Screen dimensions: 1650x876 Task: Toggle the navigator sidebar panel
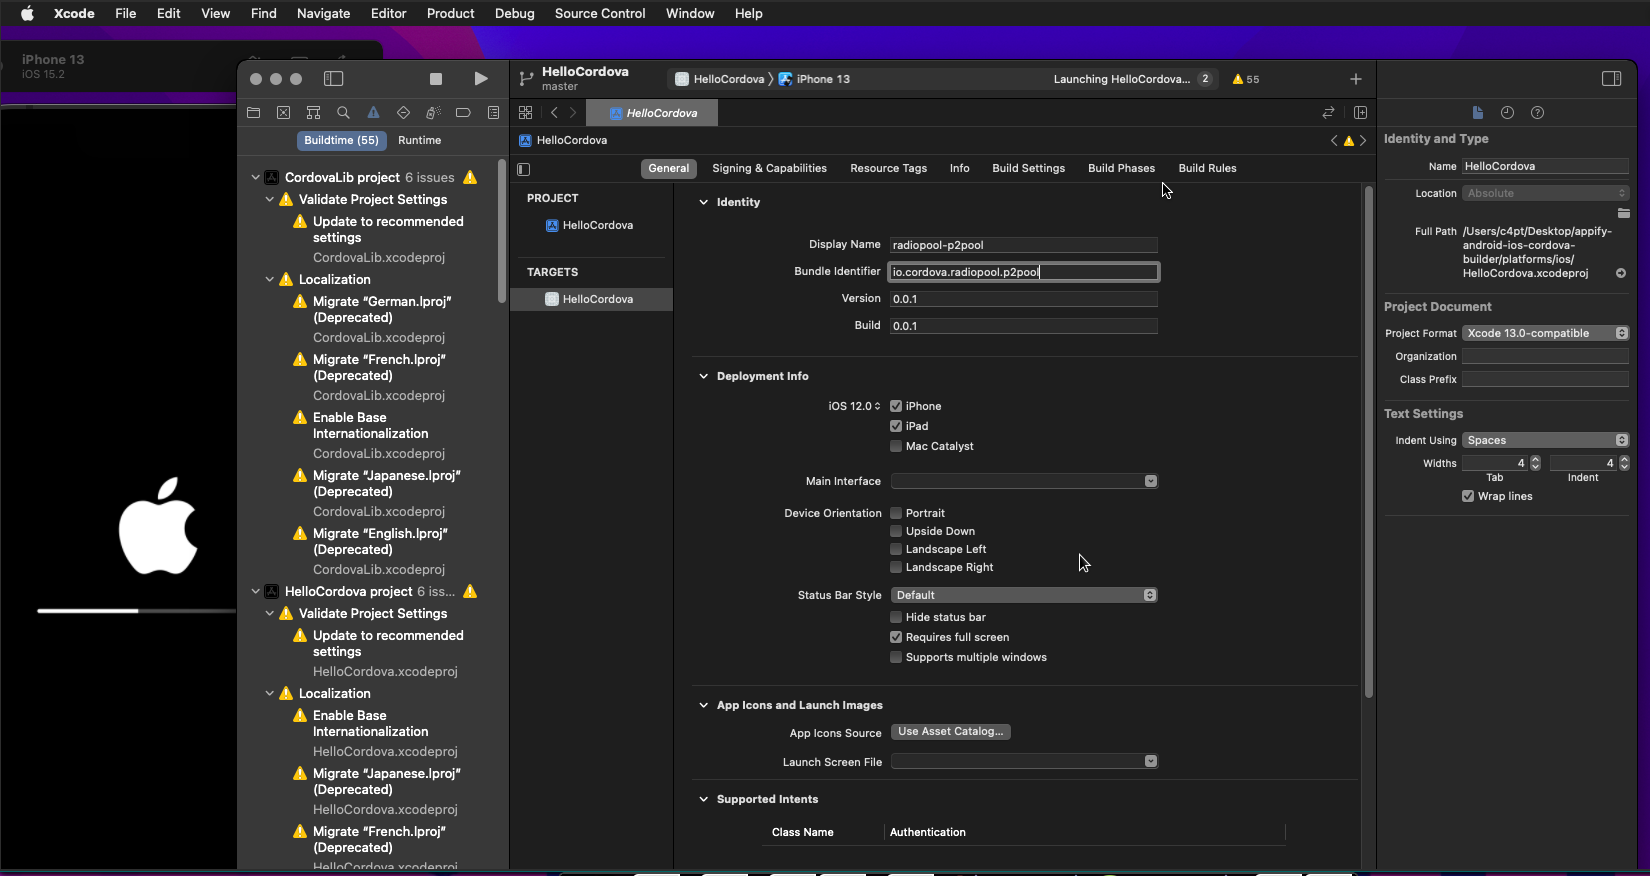click(x=334, y=79)
